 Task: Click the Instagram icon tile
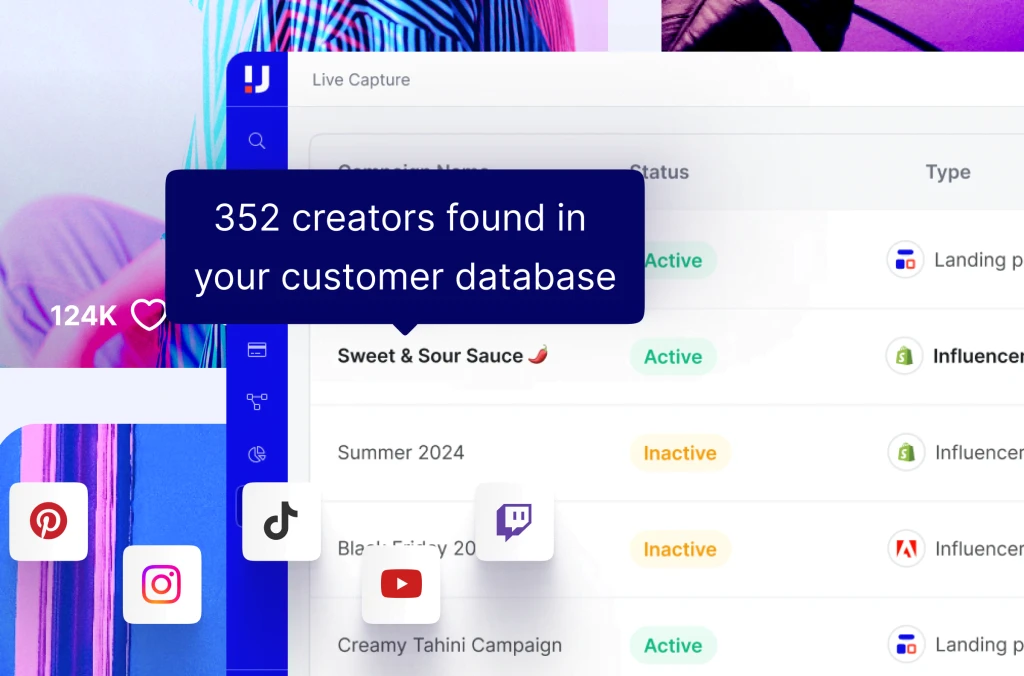pos(161,584)
